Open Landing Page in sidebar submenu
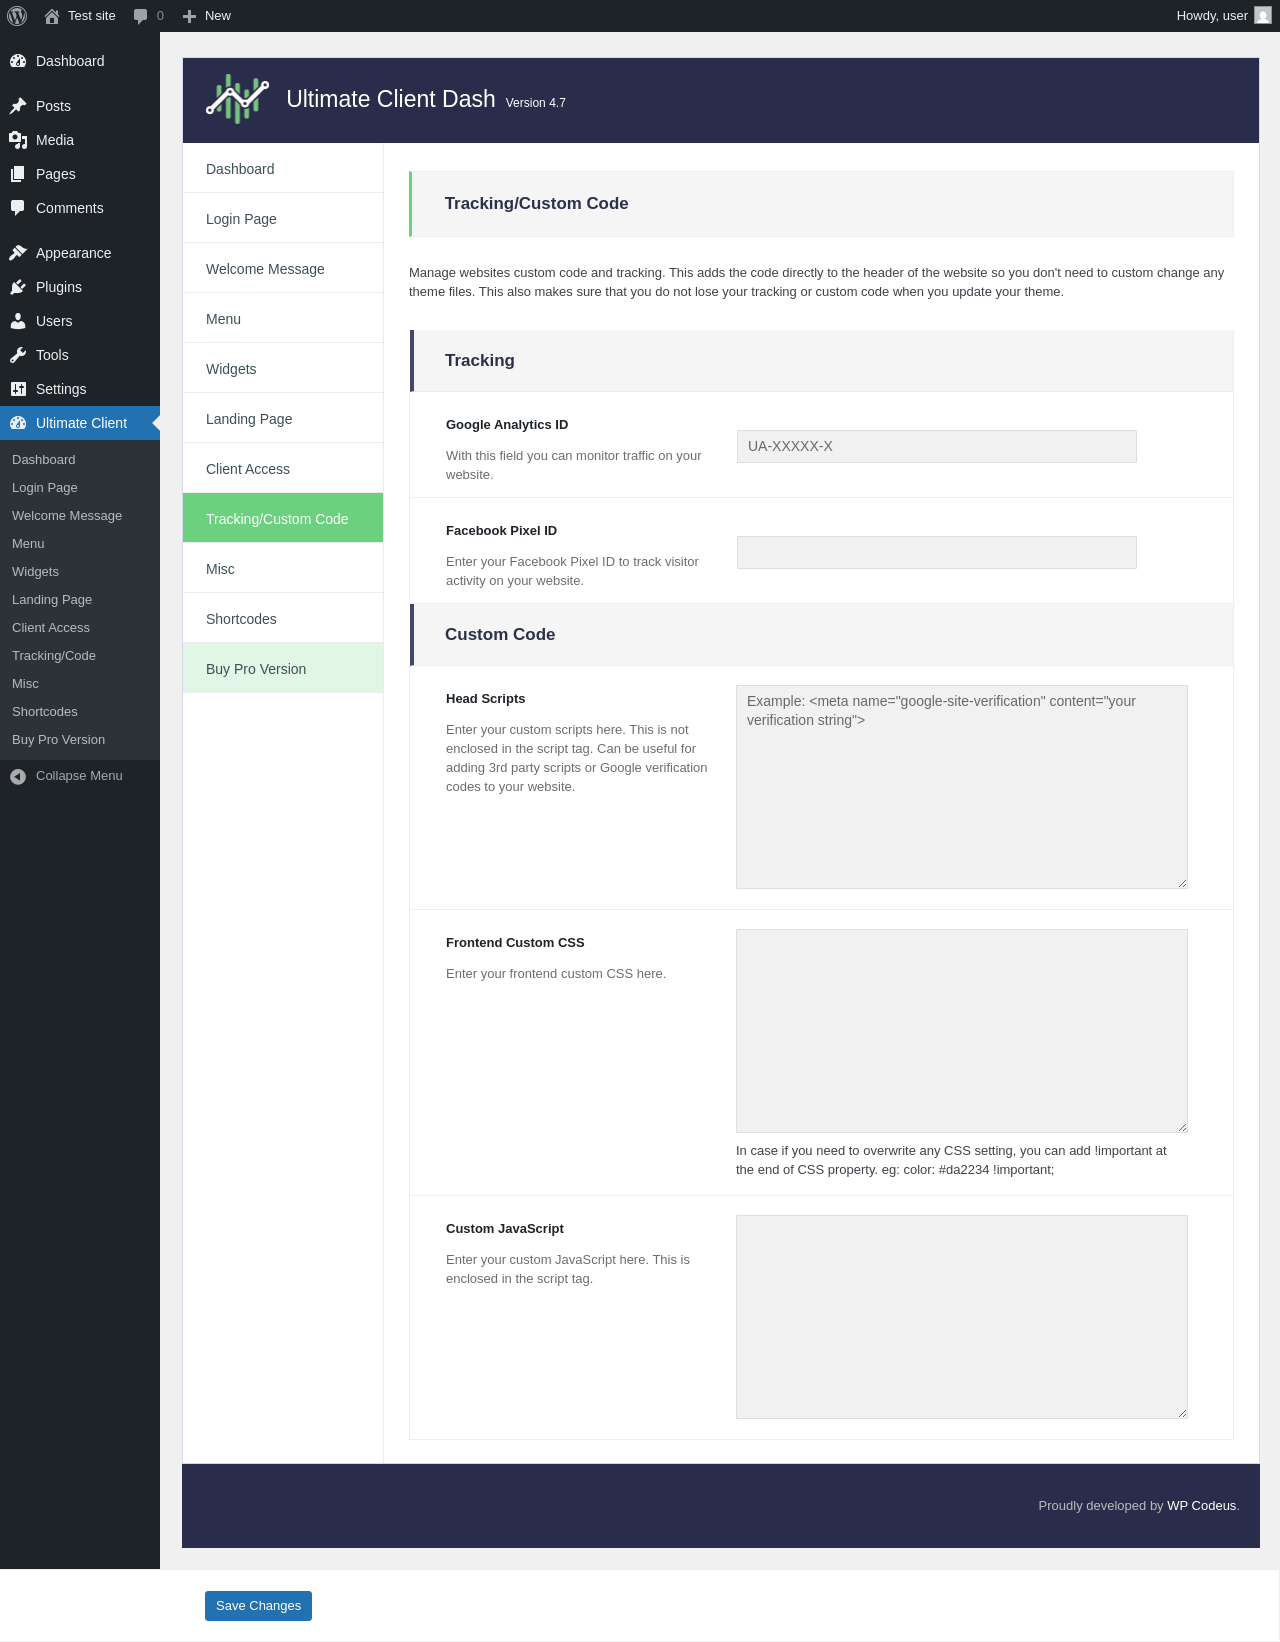This screenshot has height=1642, width=1280. (80, 600)
